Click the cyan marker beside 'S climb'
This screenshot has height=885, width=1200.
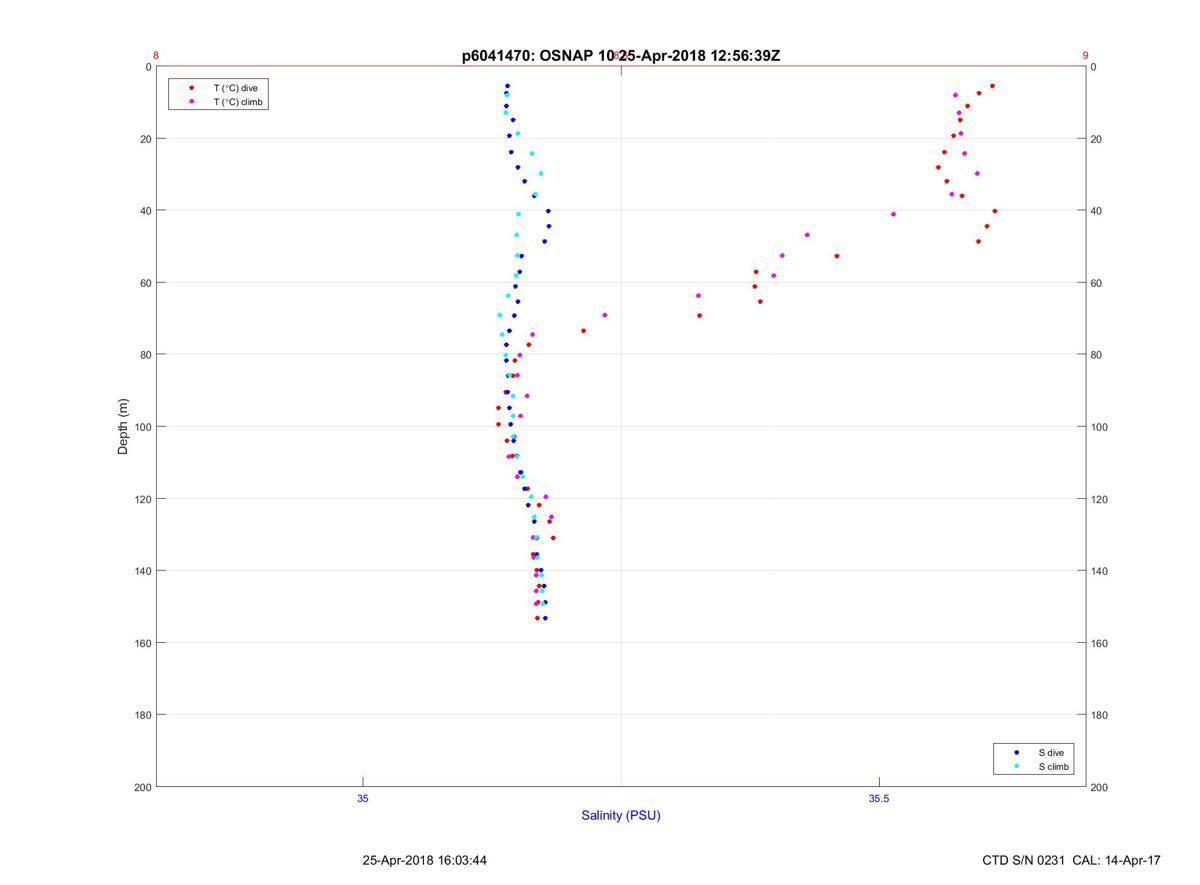[1017, 767]
